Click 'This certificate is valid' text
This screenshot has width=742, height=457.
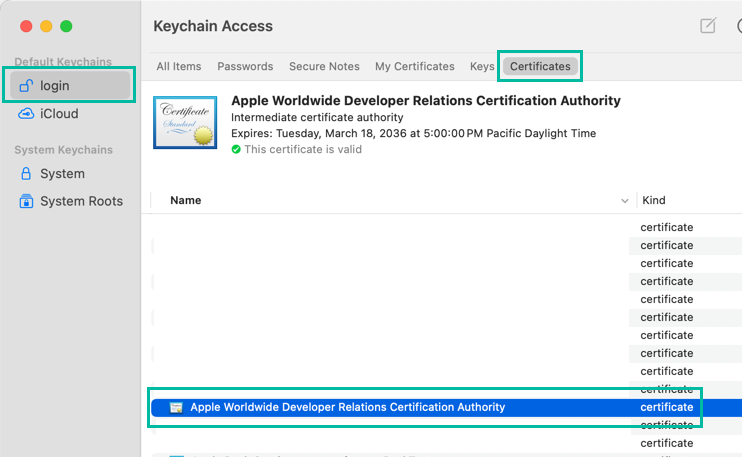coord(303,149)
